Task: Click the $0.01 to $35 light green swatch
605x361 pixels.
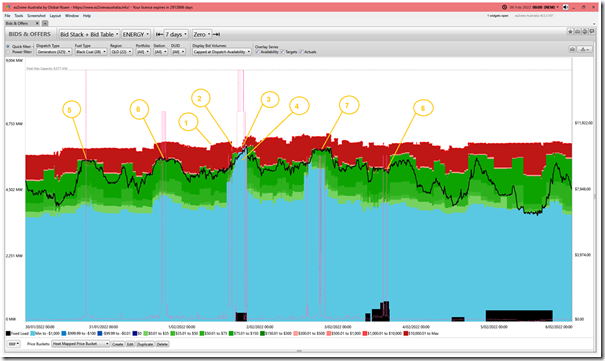Action: tap(146, 333)
